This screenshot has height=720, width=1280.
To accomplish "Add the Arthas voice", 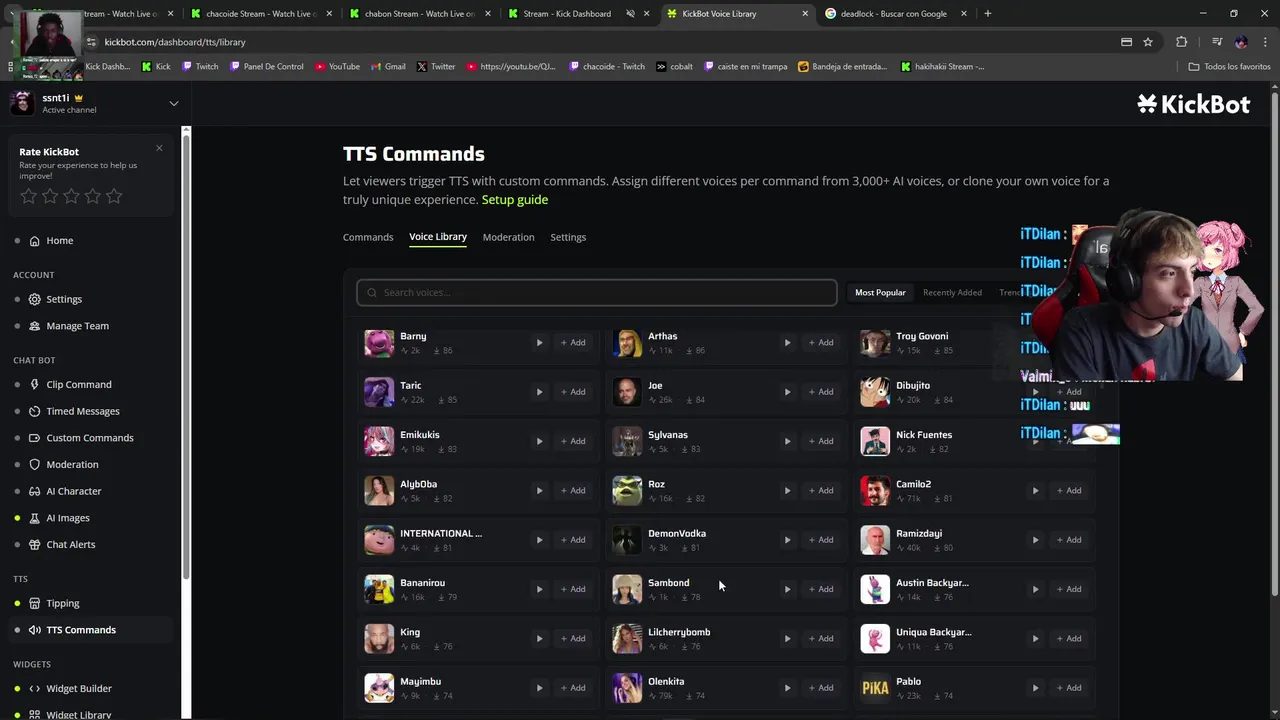I will pos(820,343).
